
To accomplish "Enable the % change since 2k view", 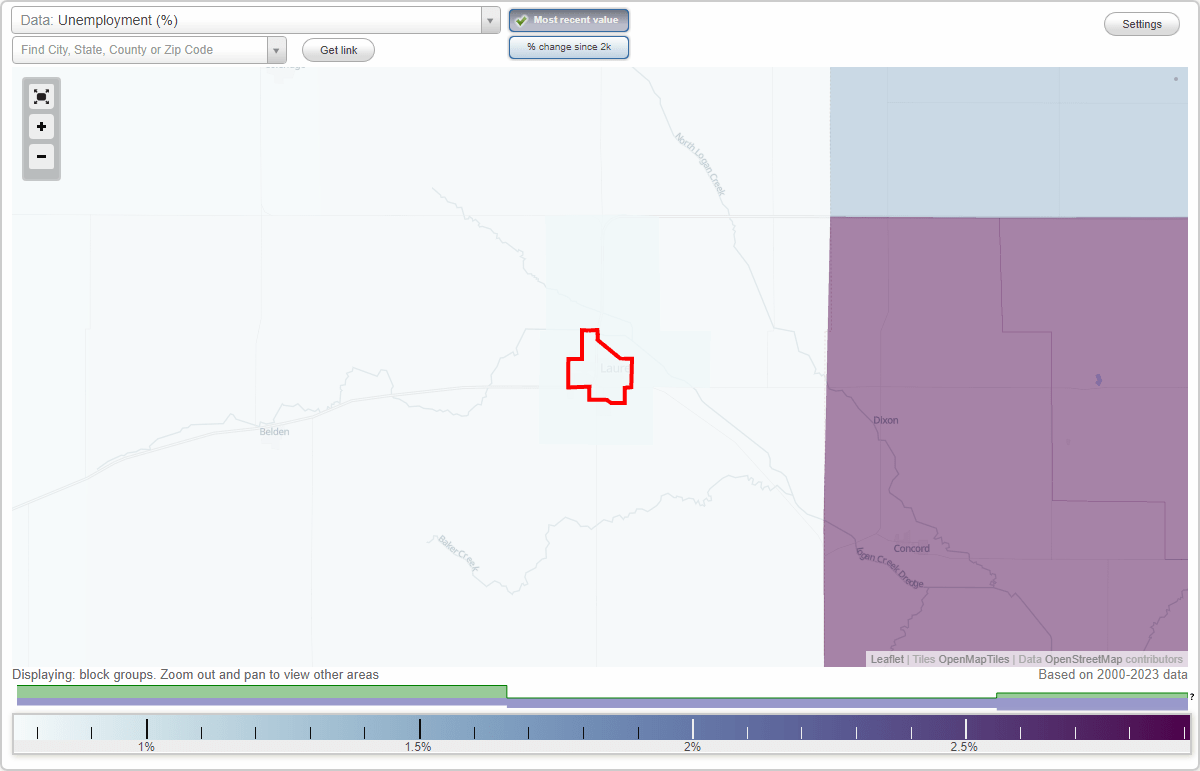I will pos(569,46).
